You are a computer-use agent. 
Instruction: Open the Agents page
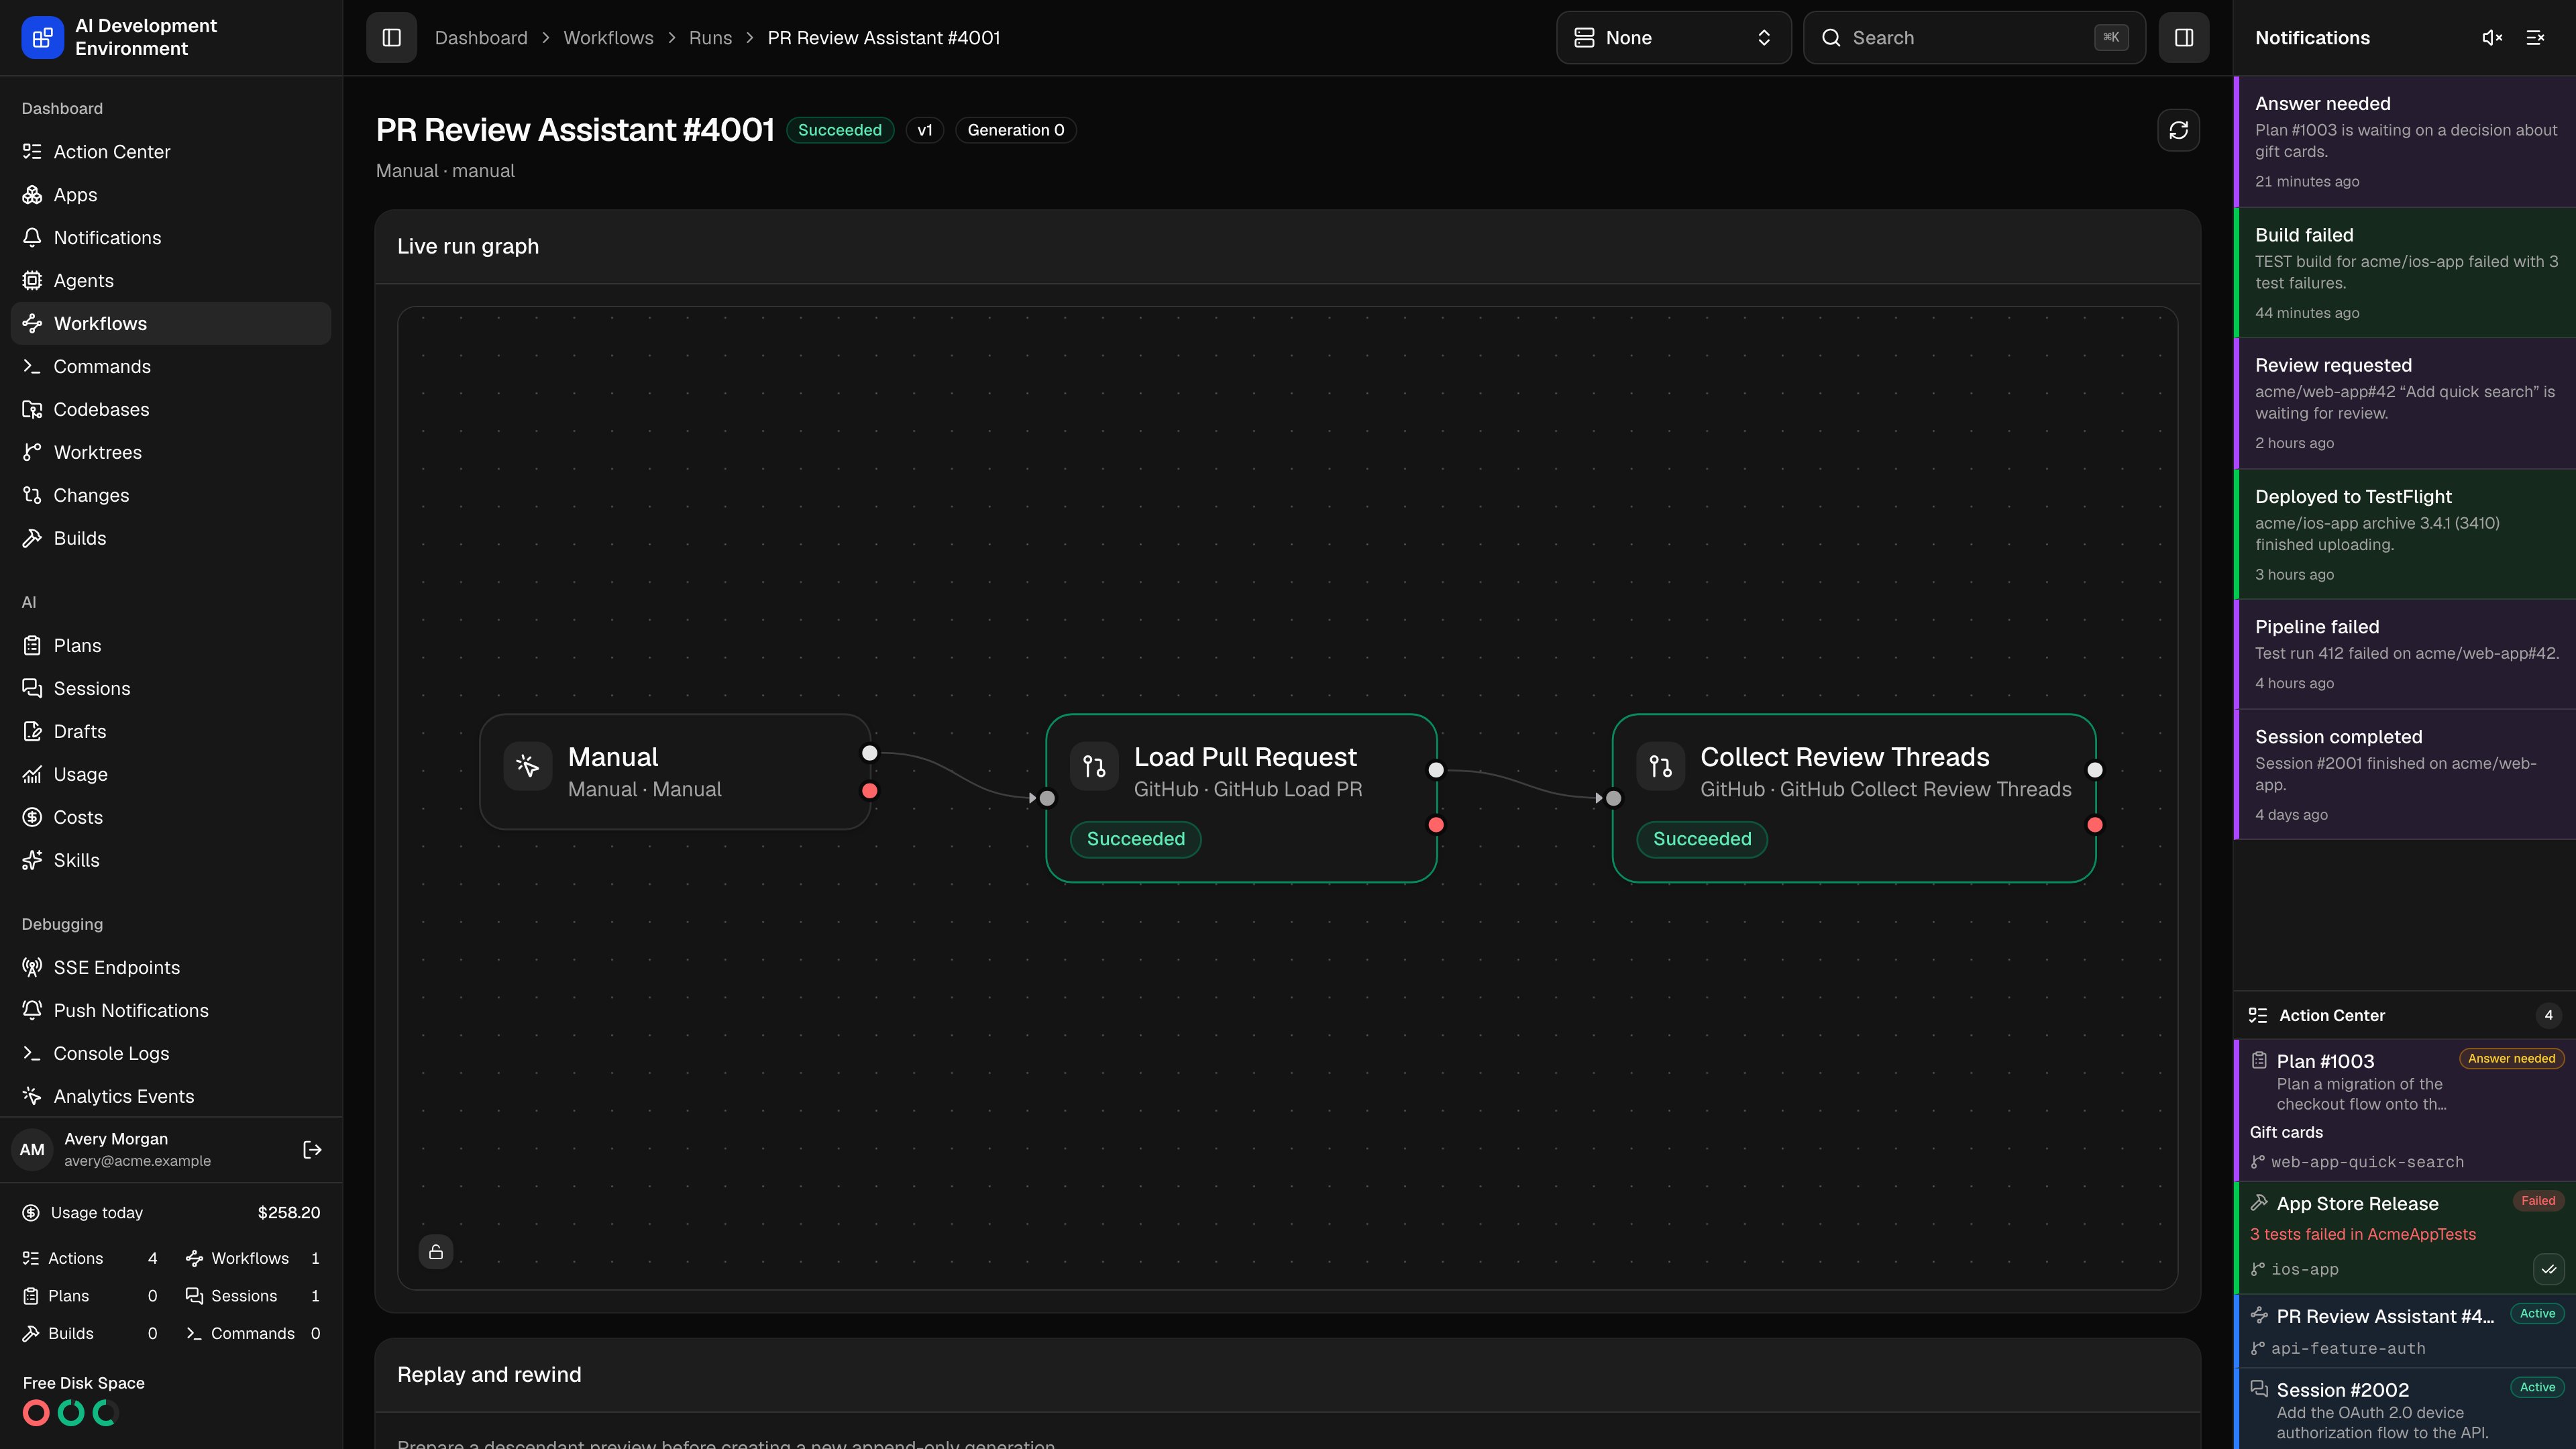coord(171,281)
